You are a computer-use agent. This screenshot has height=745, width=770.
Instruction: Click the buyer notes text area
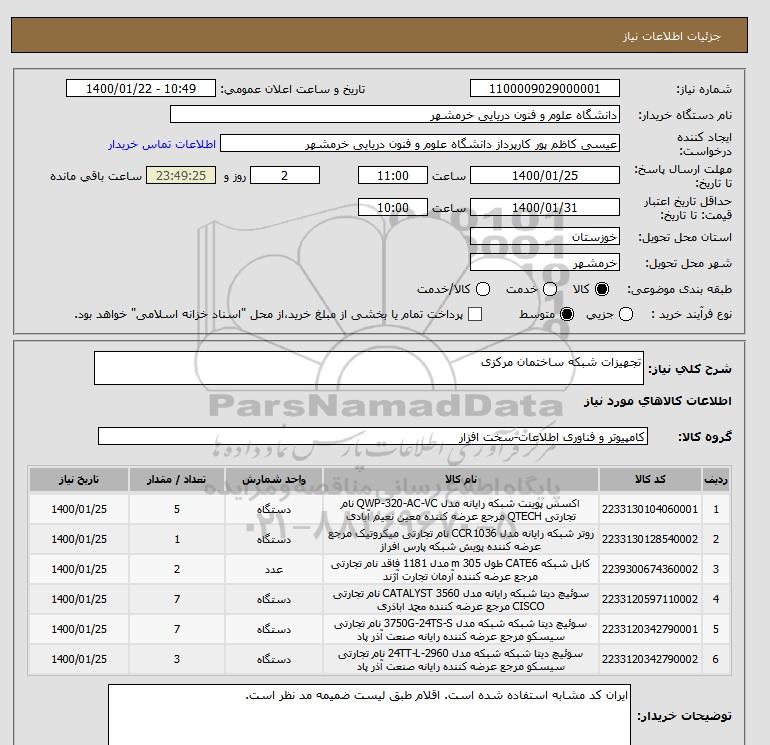click(x=369, y=715)
